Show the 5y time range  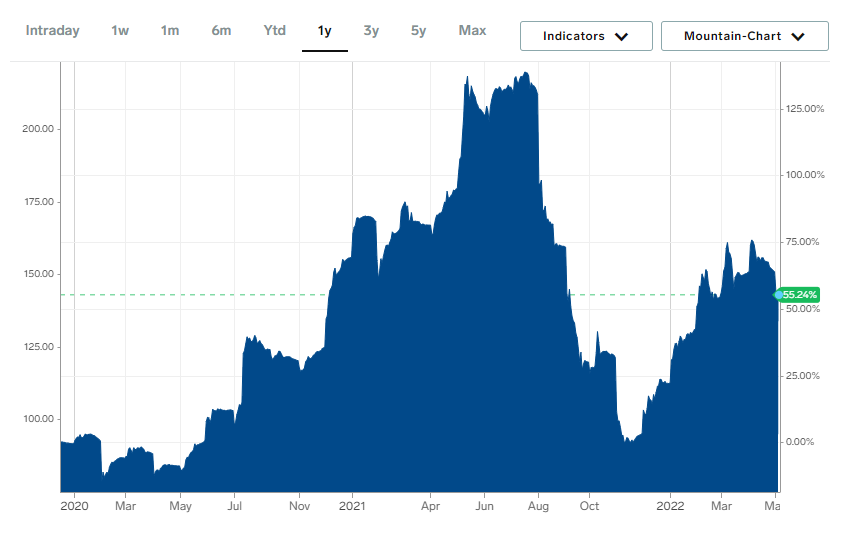pyautogui.click(x=418, y=31)
